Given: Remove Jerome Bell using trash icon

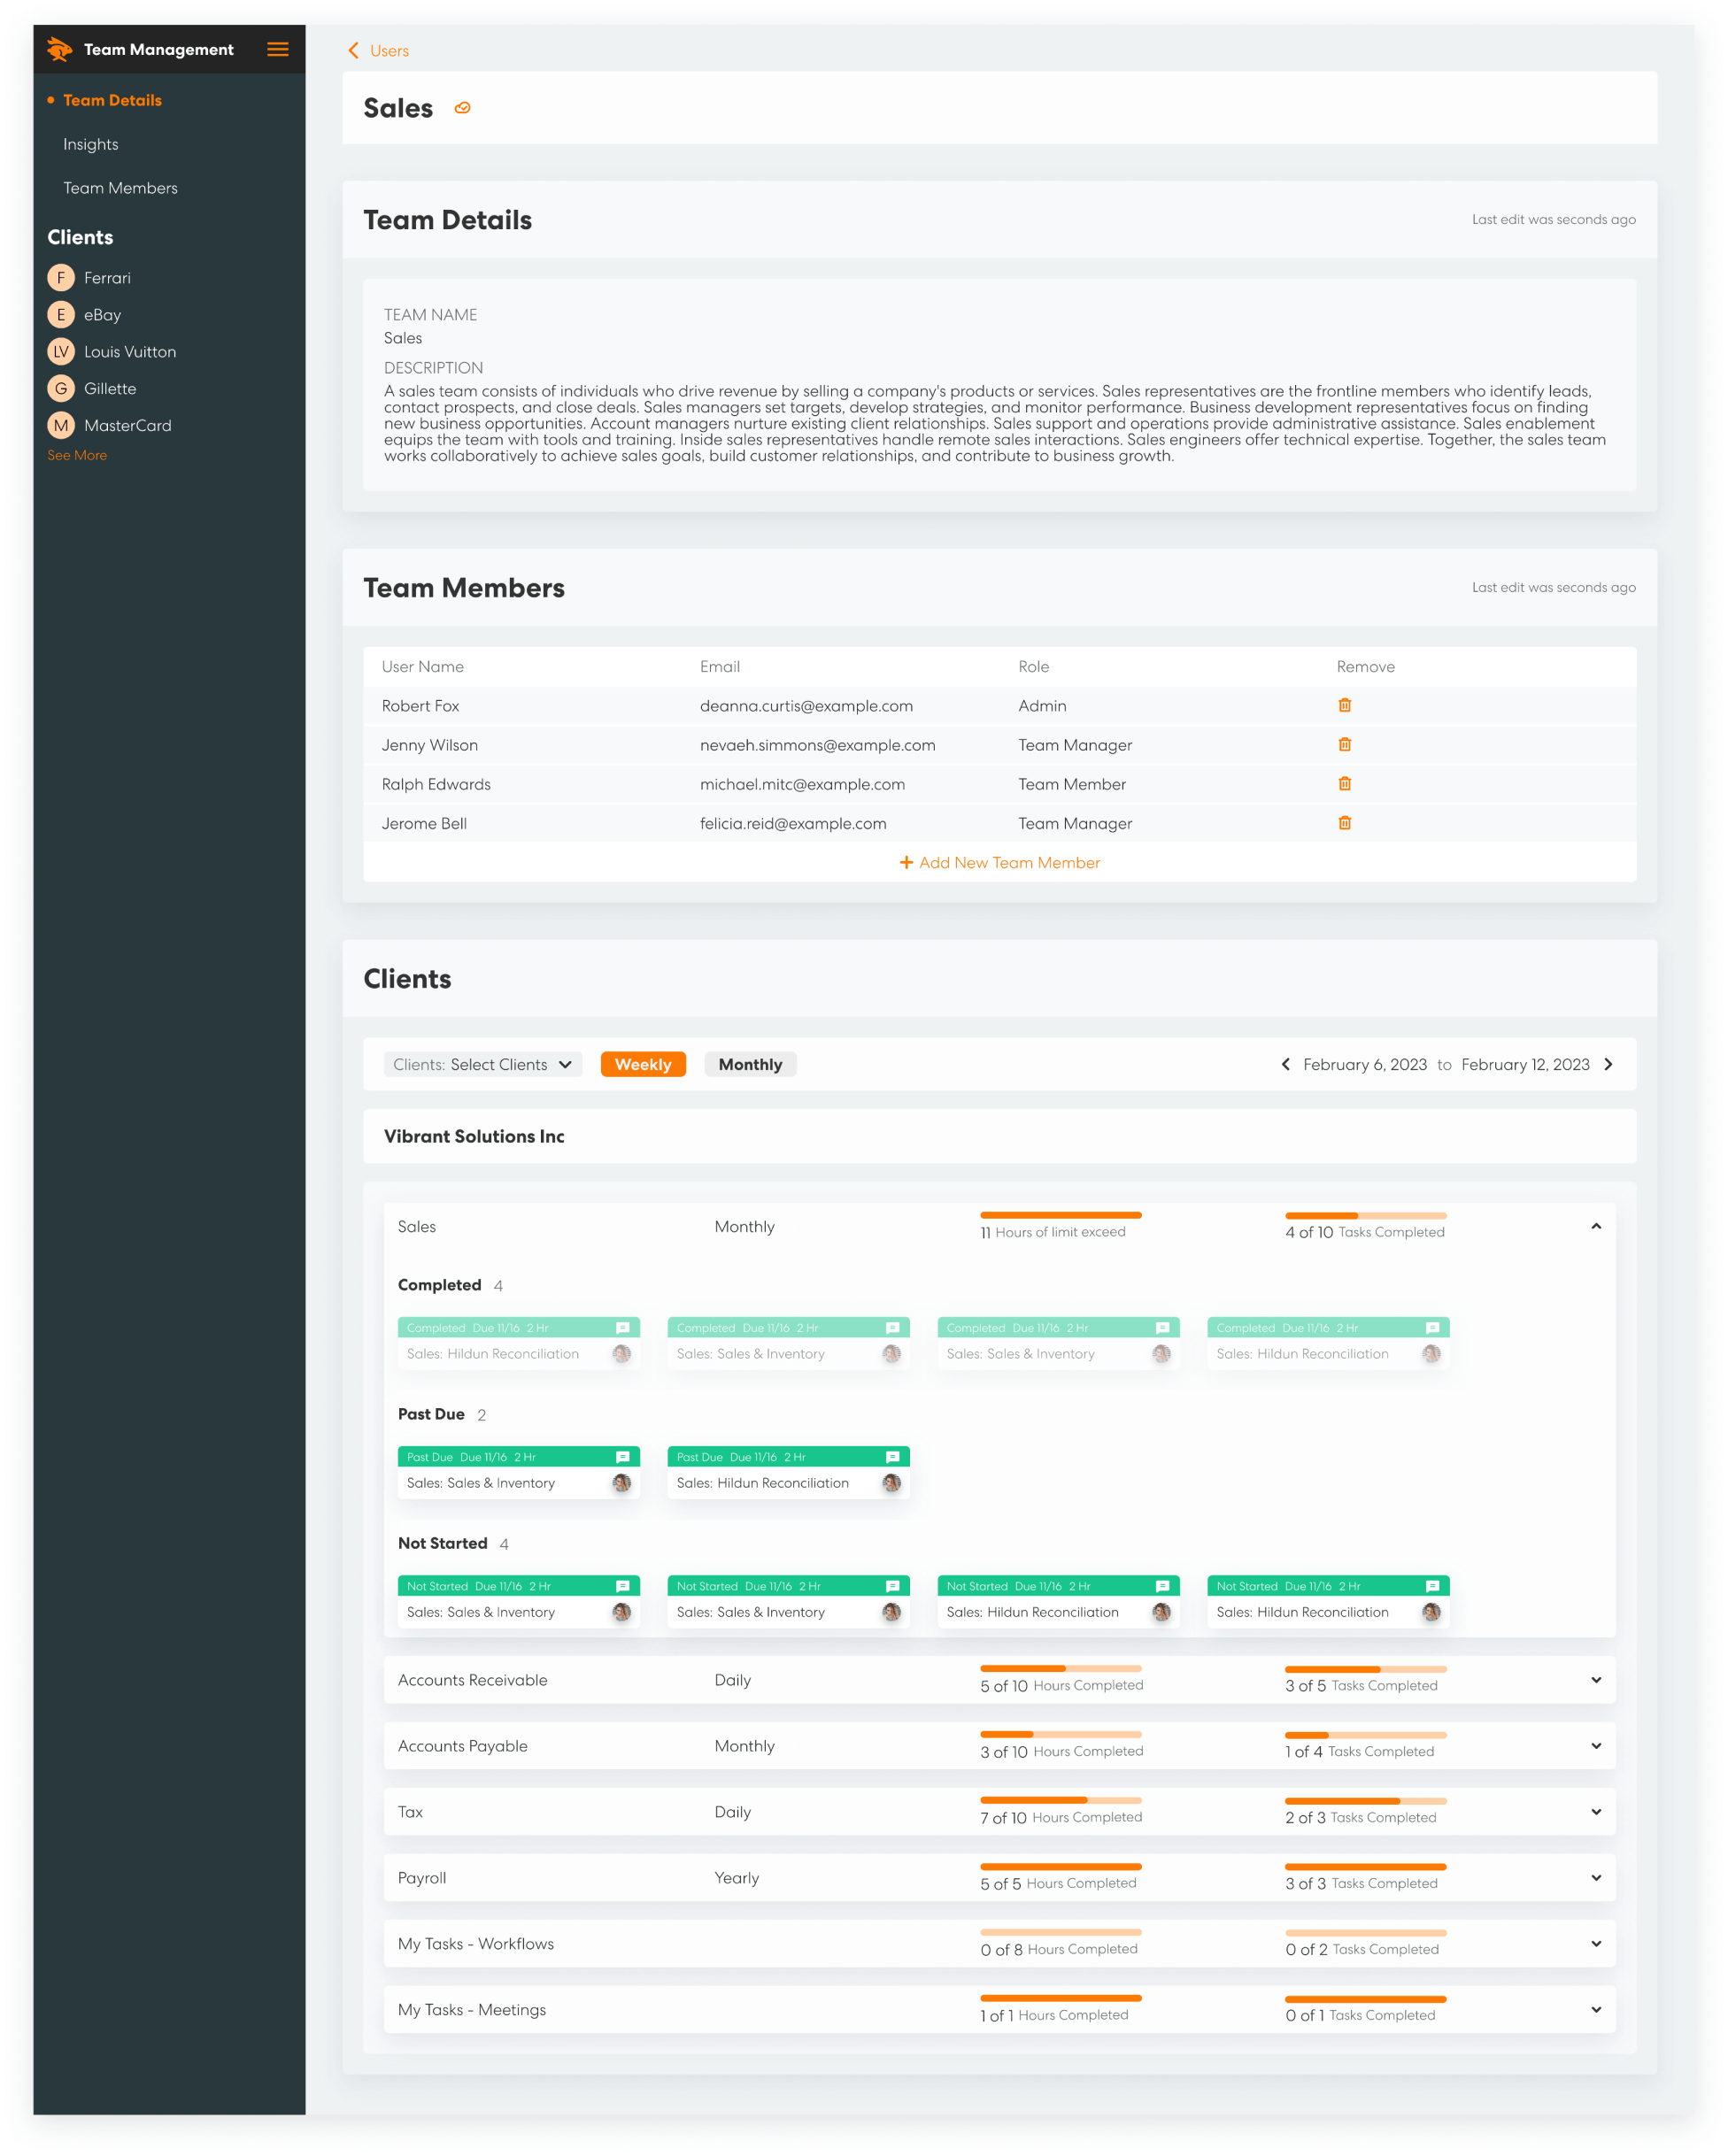Looking at the screenshot, I should pos(1345,822).
